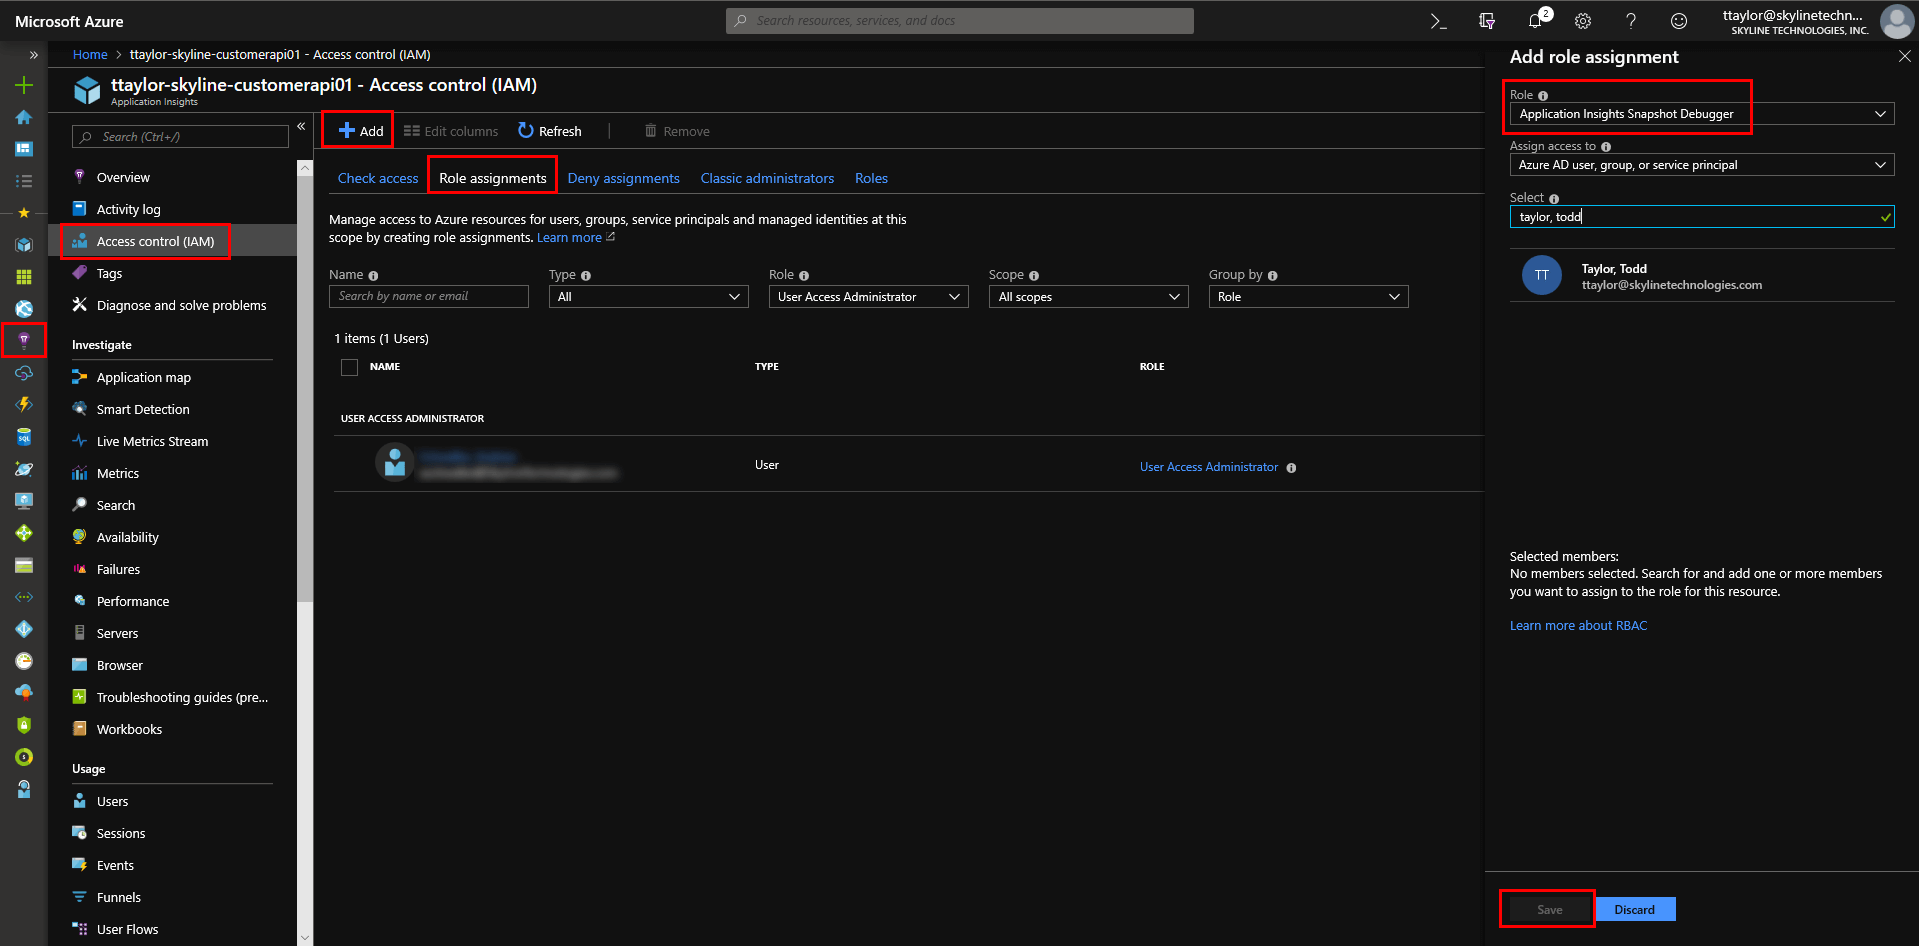Click Remove in the toolbar
1919x946 pixels.
tap(677, 131)
